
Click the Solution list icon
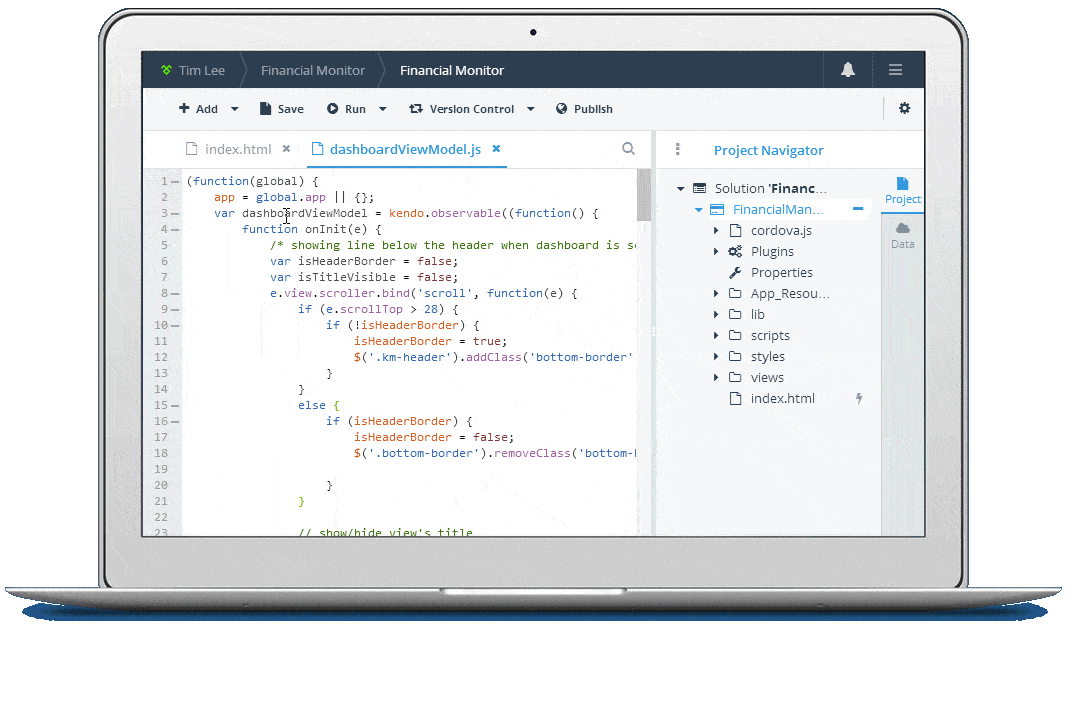pyautogui.click(x=699, y=189)
